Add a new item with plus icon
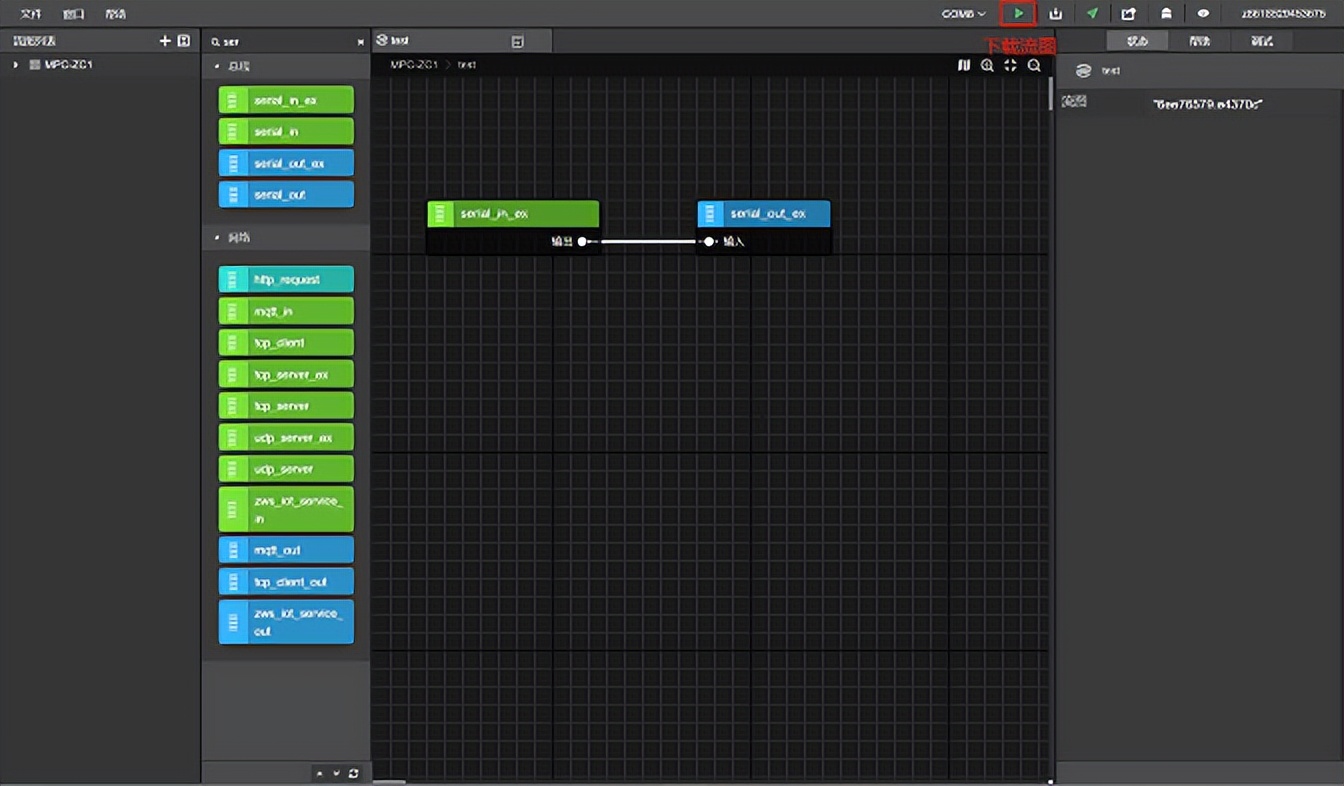 165,41
